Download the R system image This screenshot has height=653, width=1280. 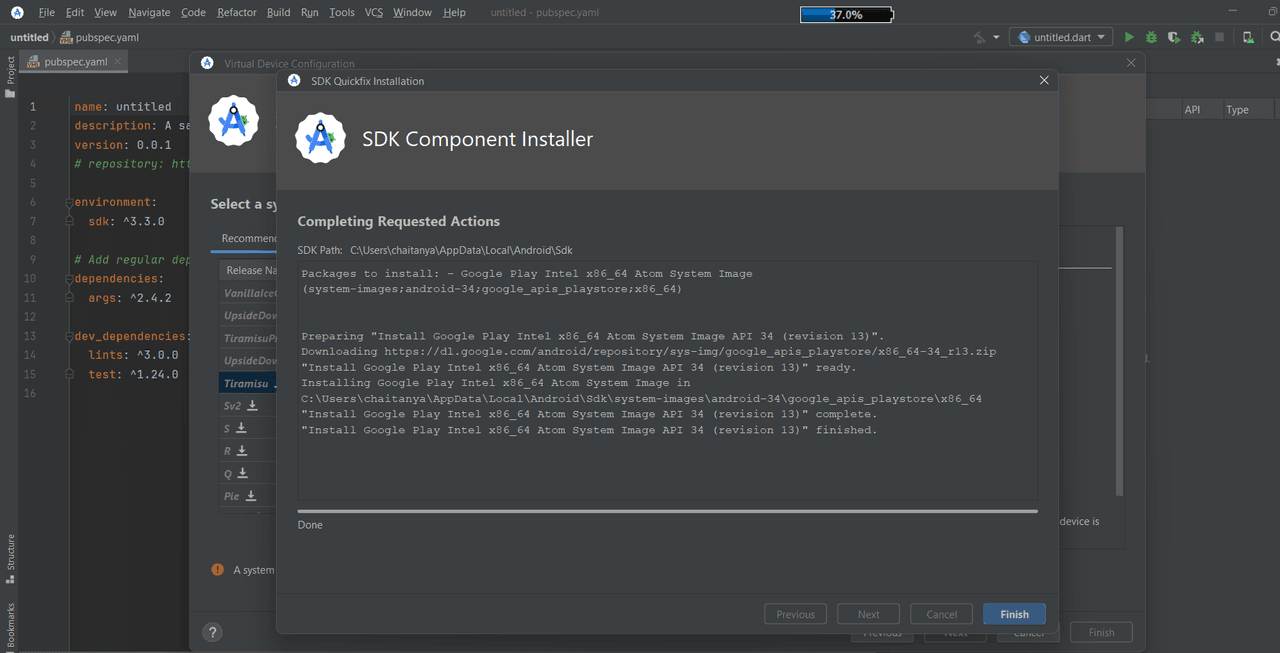pos(242,451)
